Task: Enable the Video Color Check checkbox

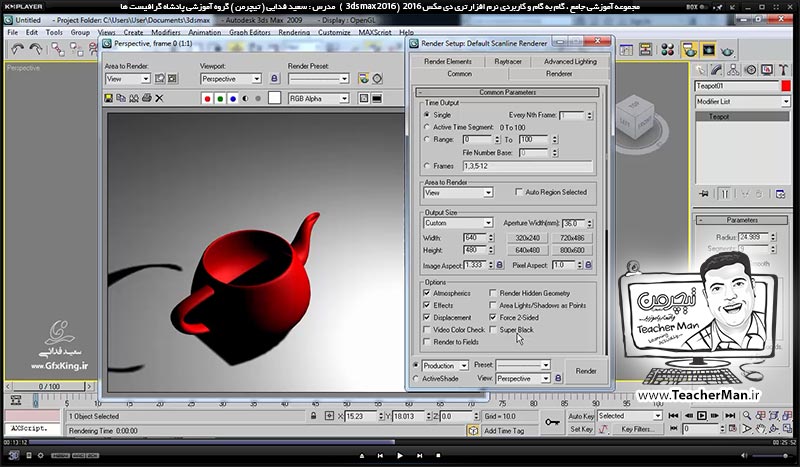Action: [x=427, y=330]
